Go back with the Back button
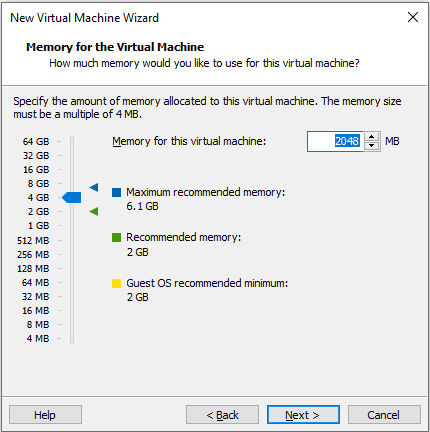Viewport: 430px width, 432px height. pyautogui.click(x=222, y=415)
